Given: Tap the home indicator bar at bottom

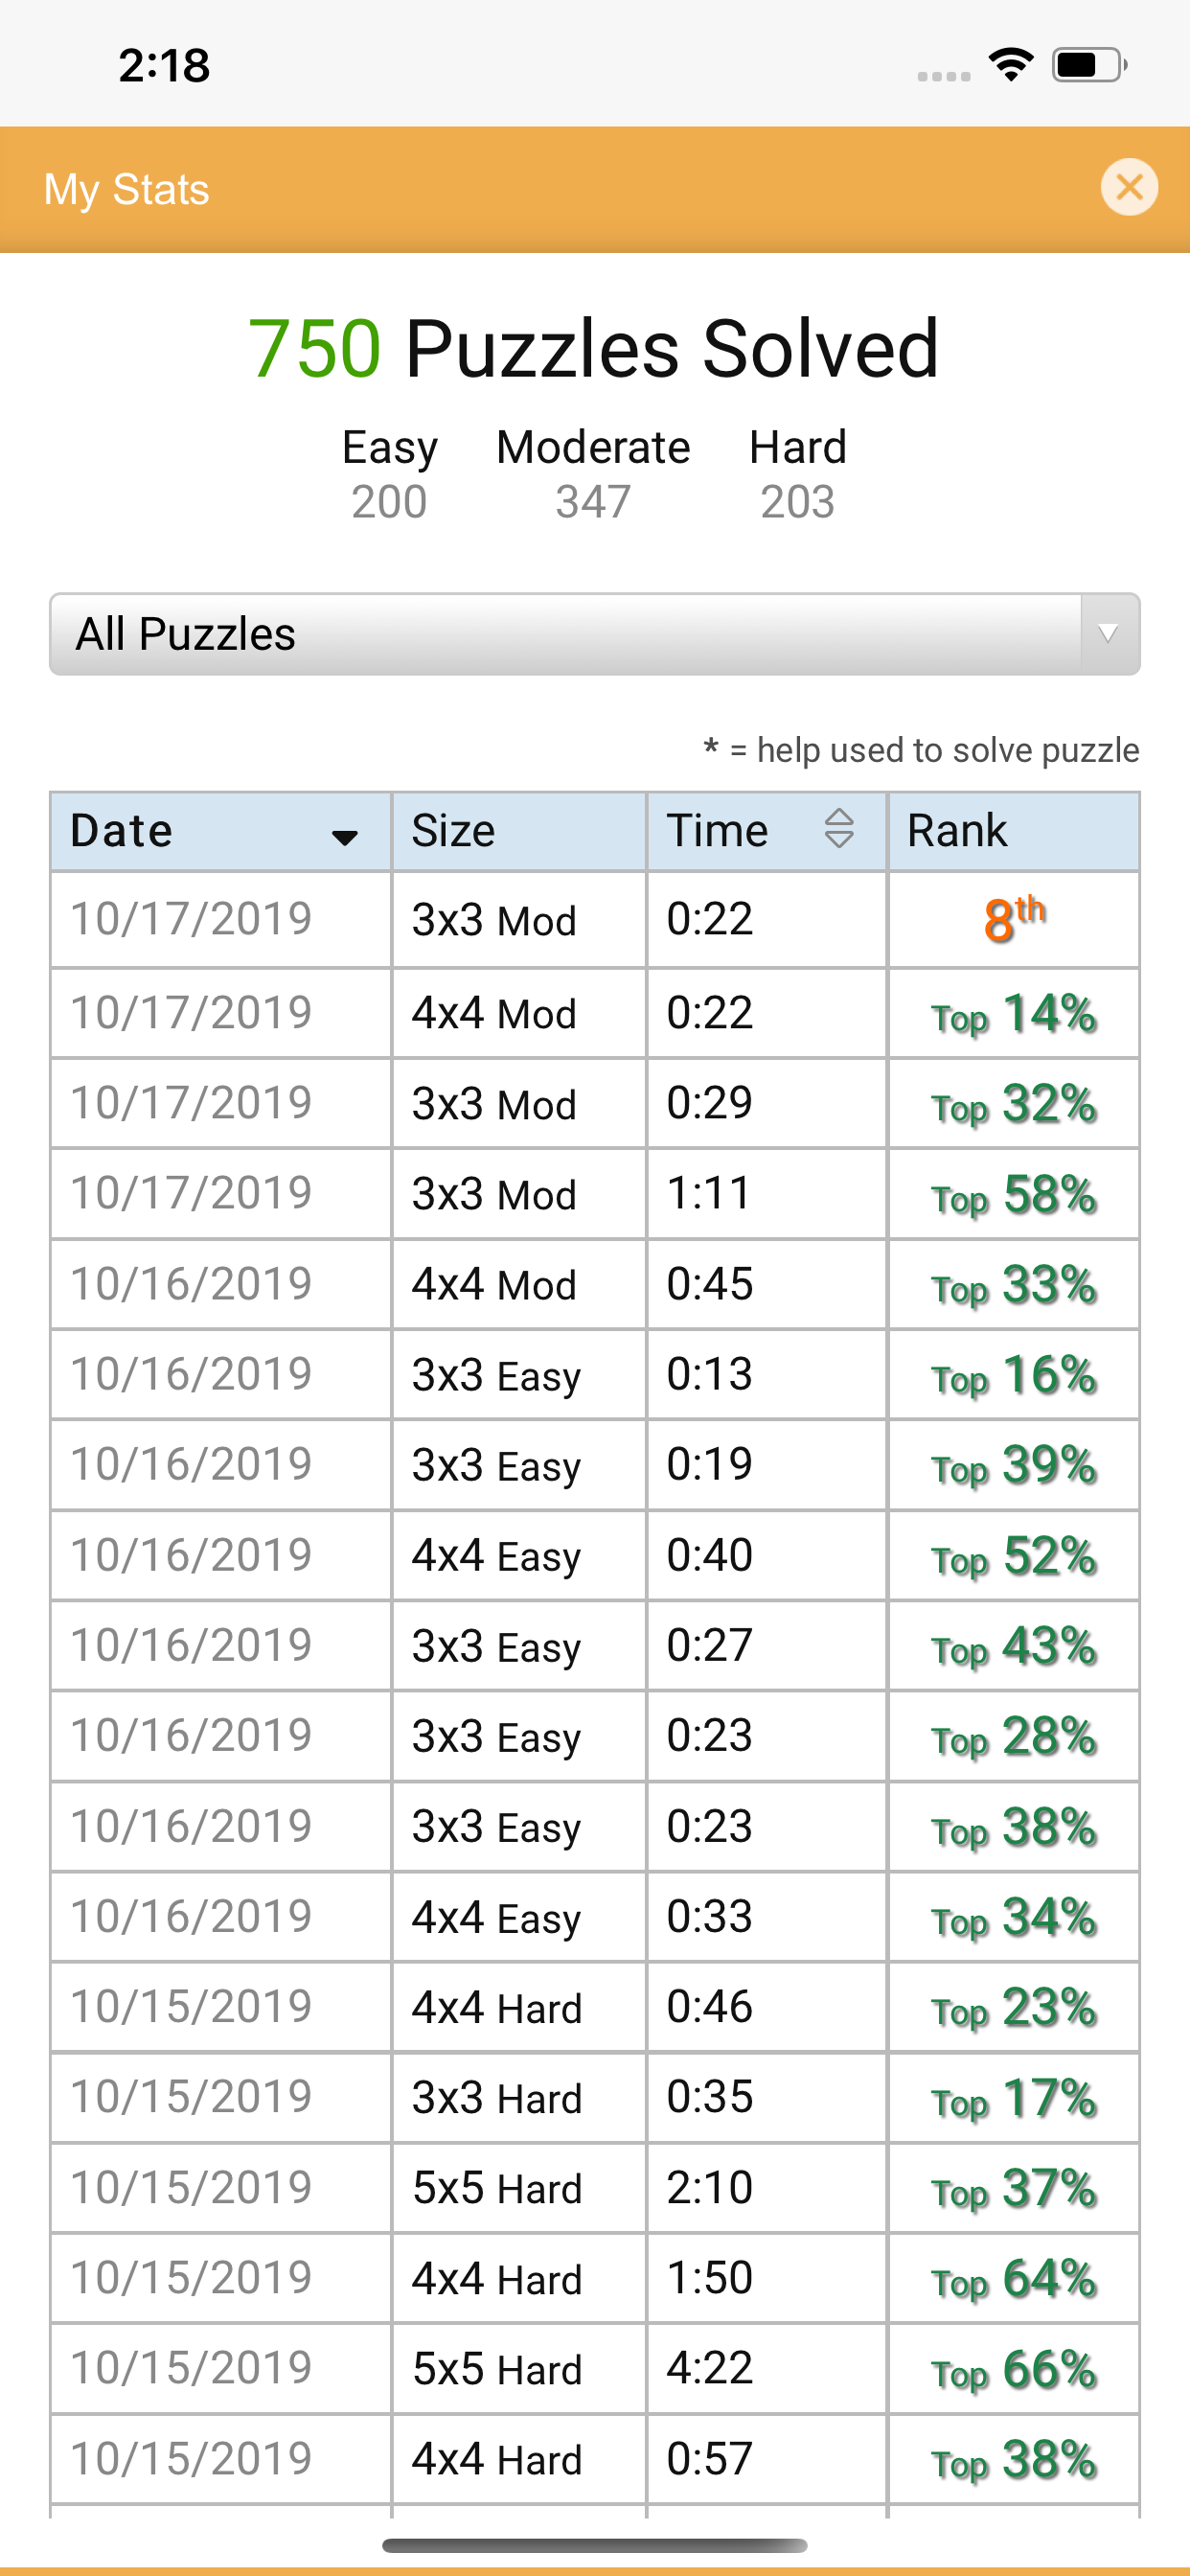Looking at the screenshot, I should (x=594, y=2545).
